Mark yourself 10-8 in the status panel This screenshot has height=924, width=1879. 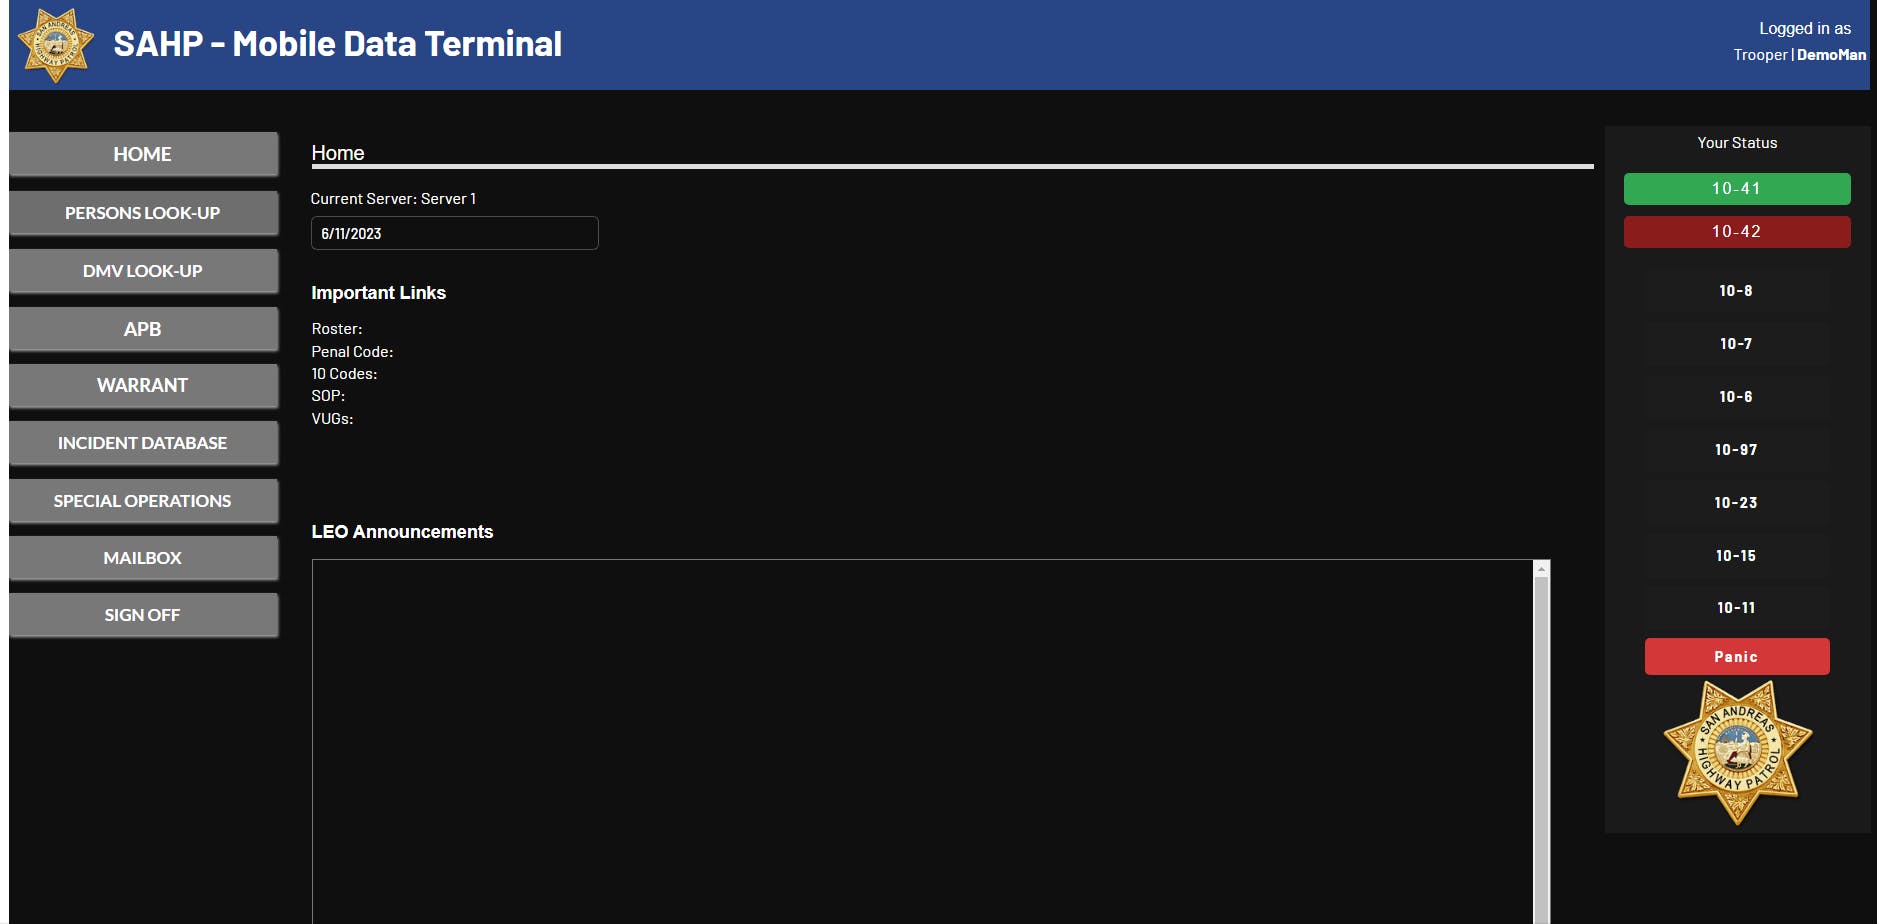(x=1737, y=290)
